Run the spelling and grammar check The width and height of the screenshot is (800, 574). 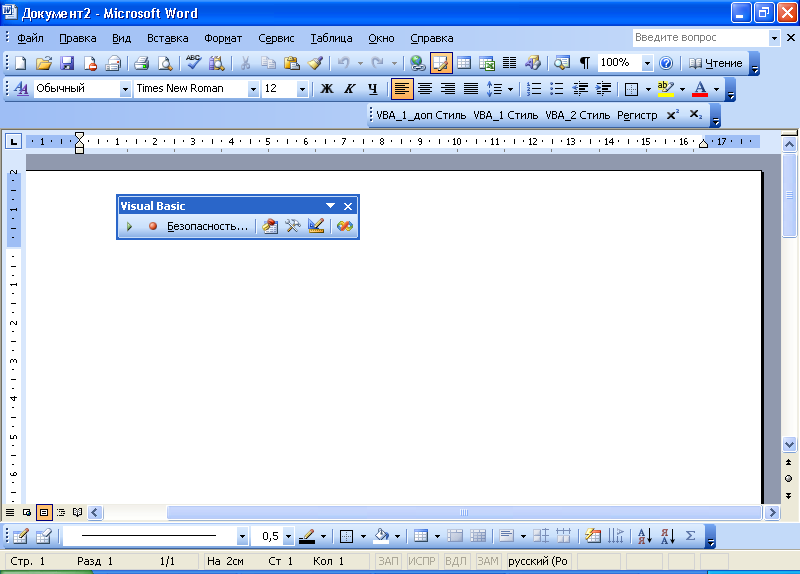[193, 63]
